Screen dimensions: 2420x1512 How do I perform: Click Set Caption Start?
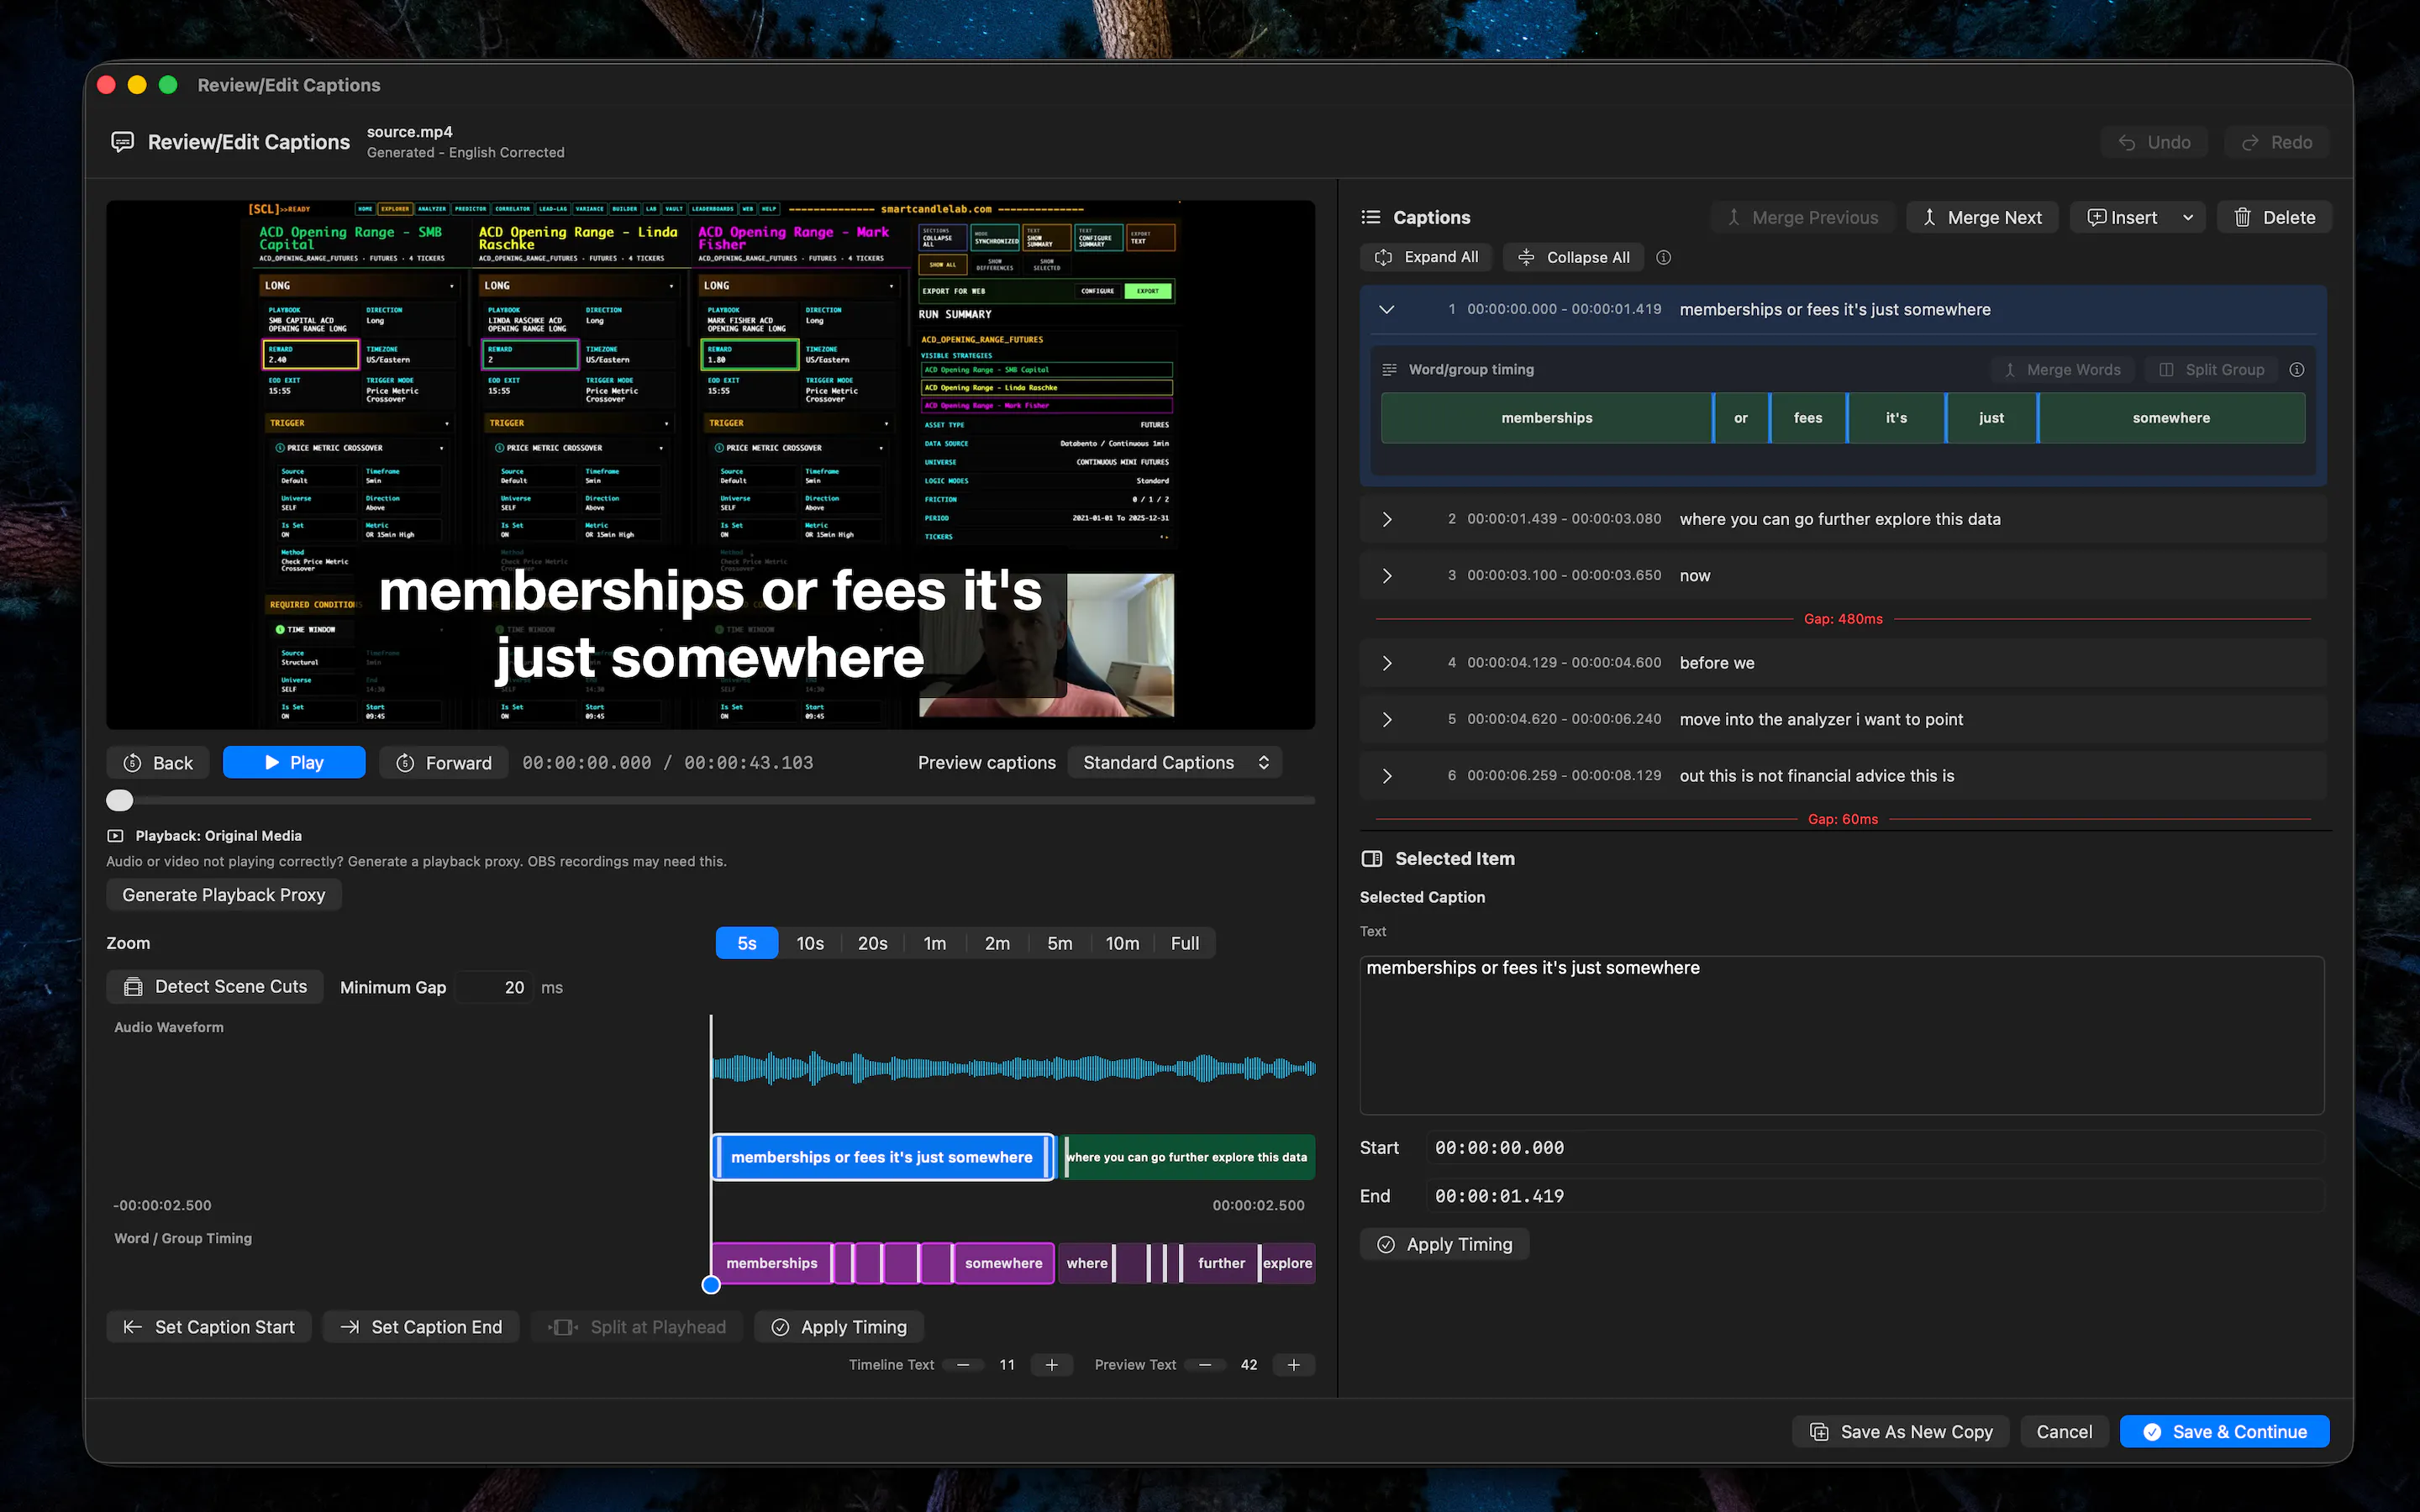click(x=209, y=1327)
